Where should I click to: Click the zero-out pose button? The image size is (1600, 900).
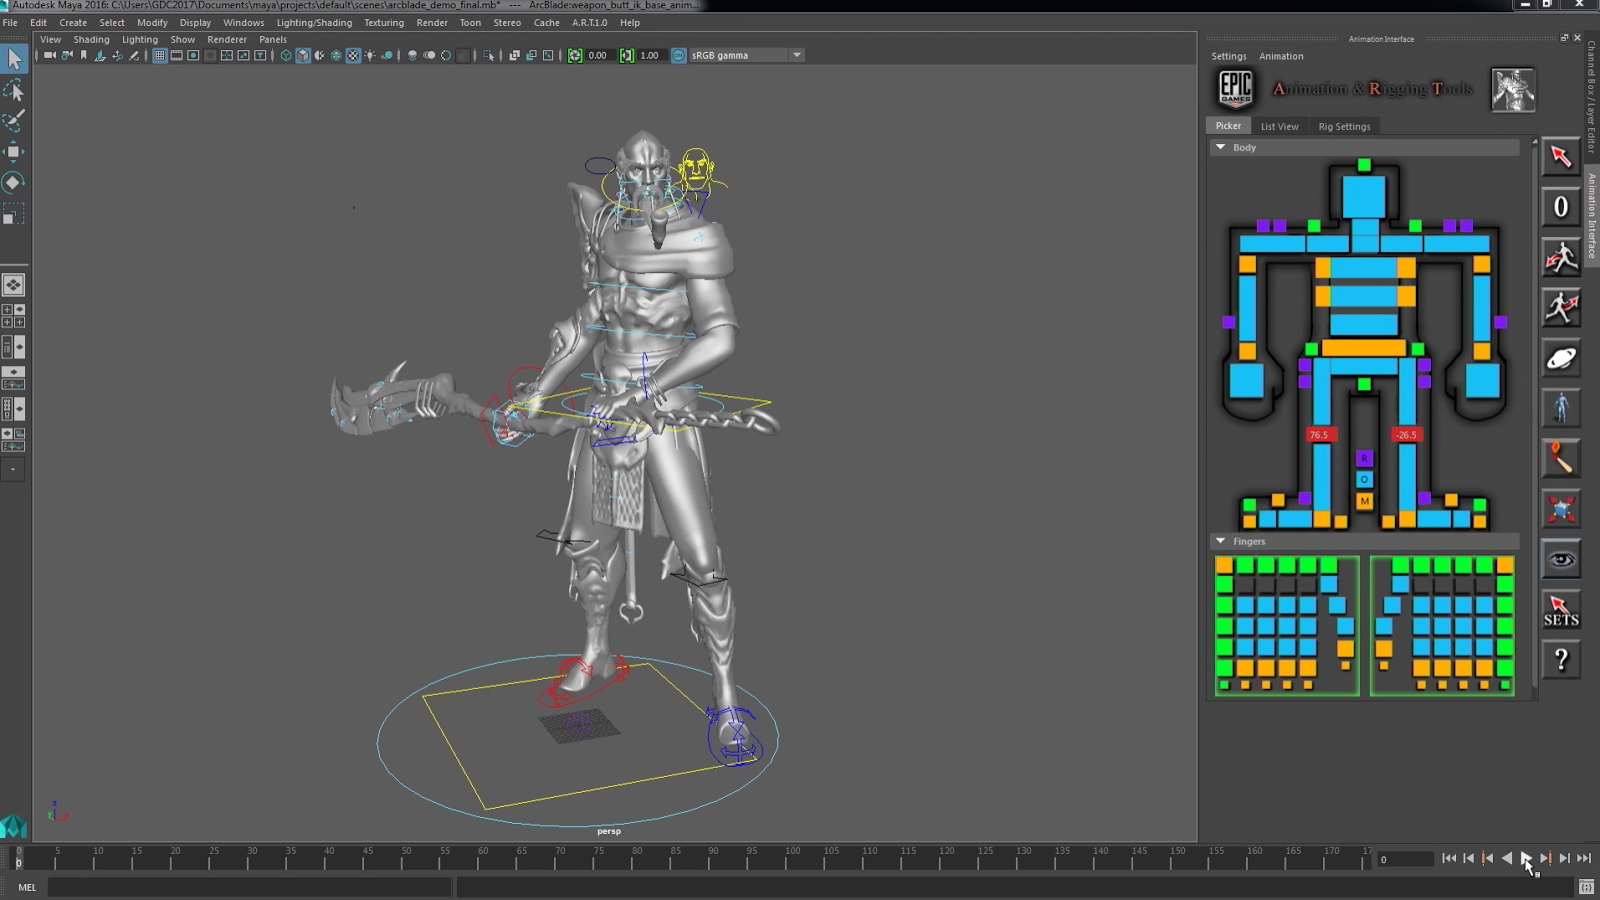tap(1560, 207)
